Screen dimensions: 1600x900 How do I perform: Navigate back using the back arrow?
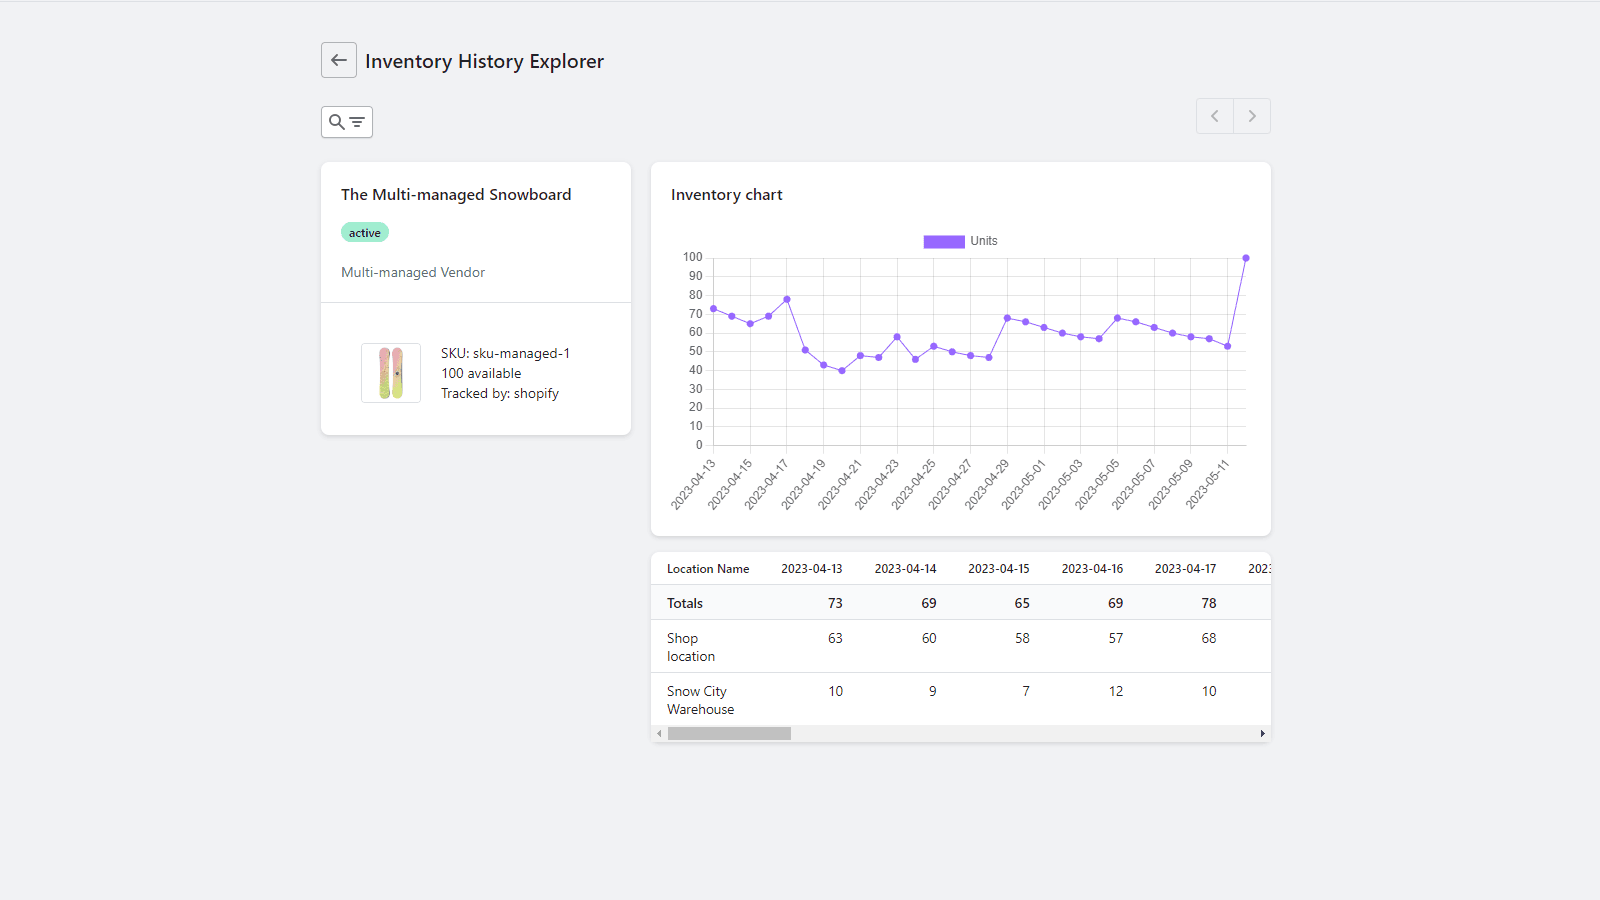(x=338, y=60)
